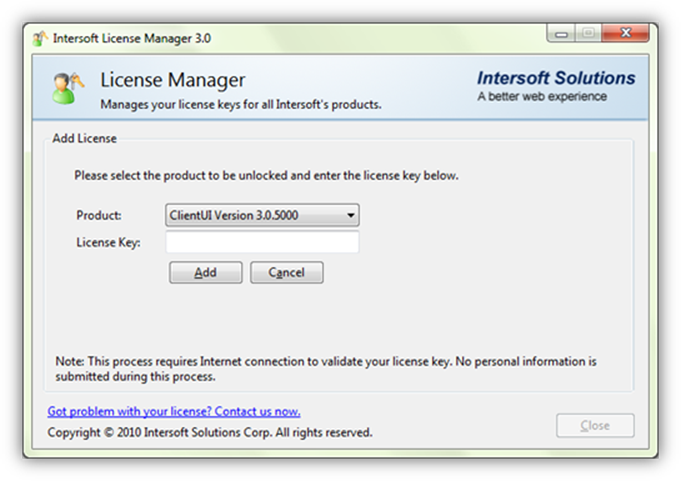Click the 'Intersoft License Manager 3.0' title bar
This screenshot has height=481, width=681.
[x=132, y=38]
